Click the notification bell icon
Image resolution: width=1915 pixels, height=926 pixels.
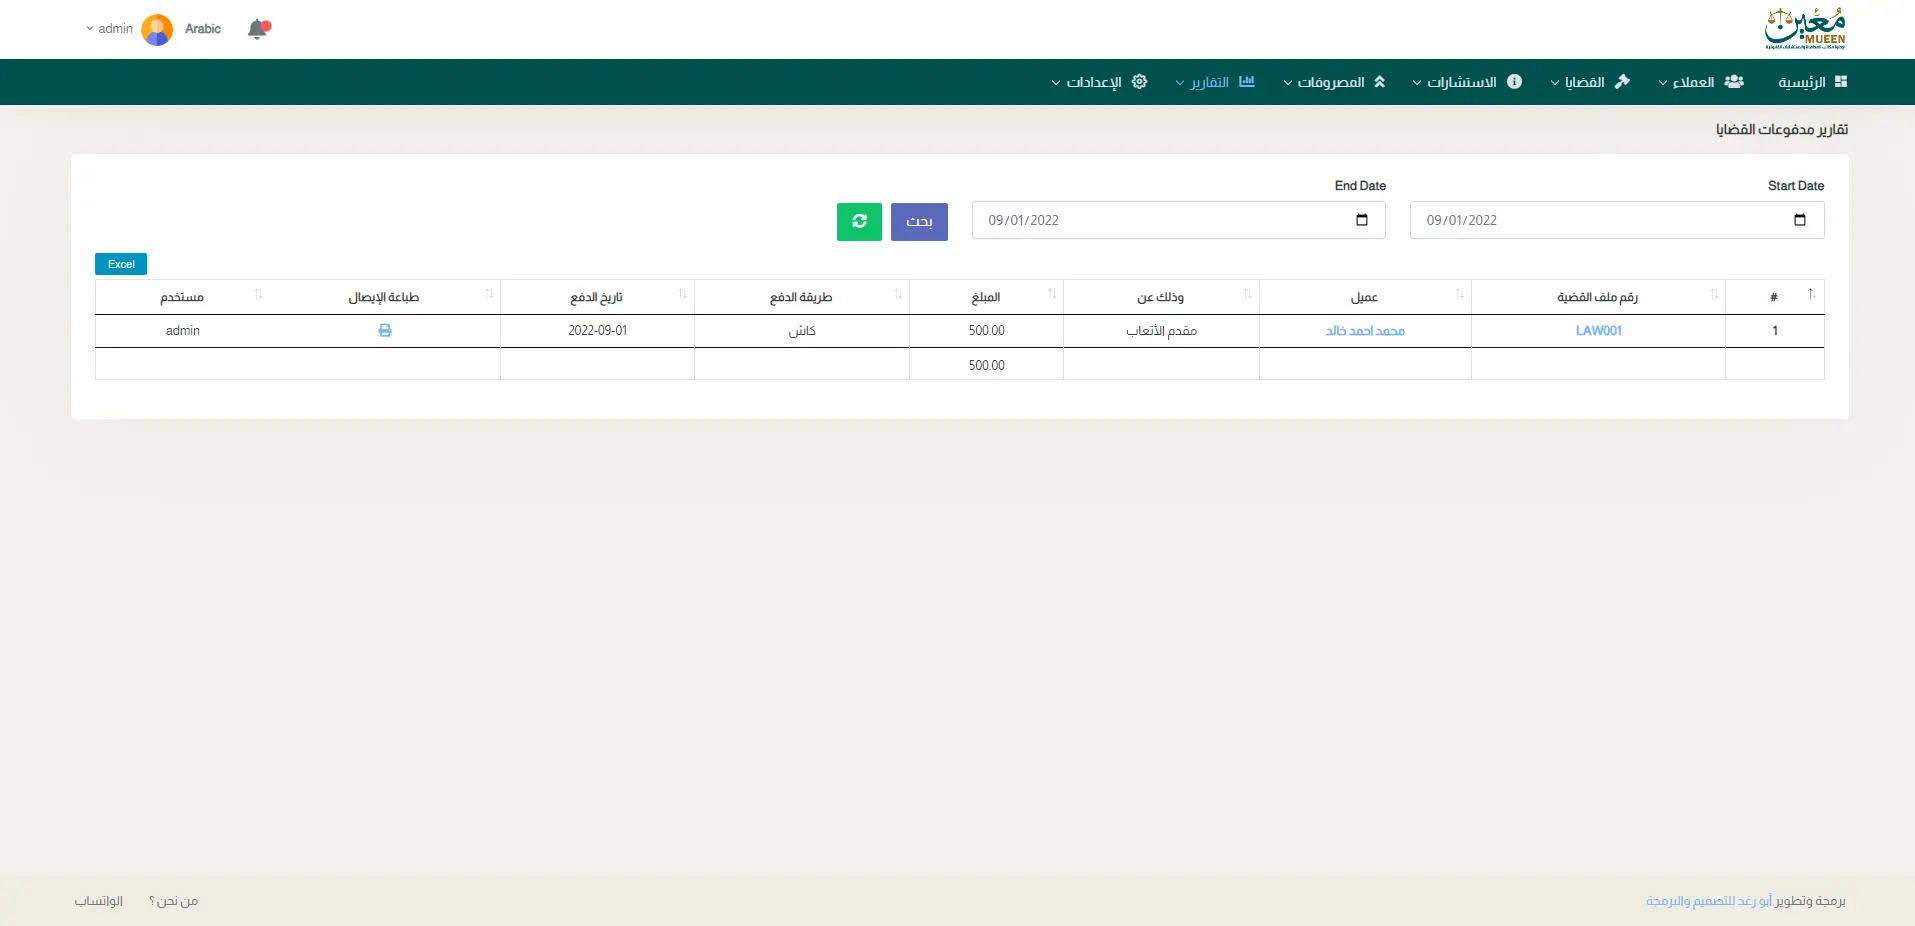tap(258, 29)
